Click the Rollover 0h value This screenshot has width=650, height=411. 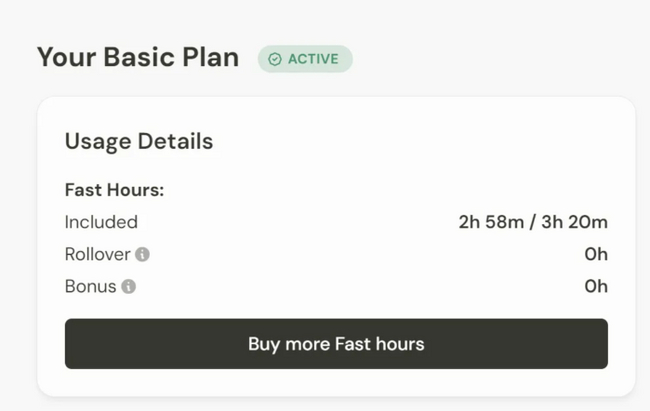tap(596, 255)
